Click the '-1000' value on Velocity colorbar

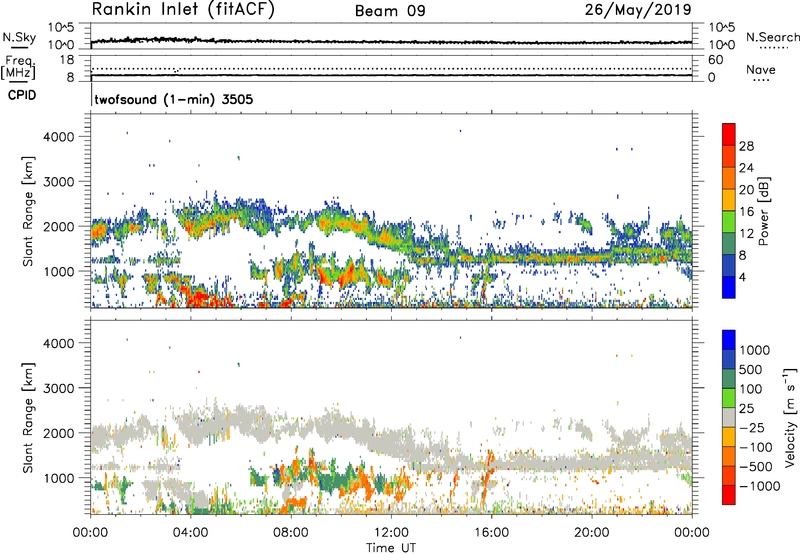tap(760, 486)
